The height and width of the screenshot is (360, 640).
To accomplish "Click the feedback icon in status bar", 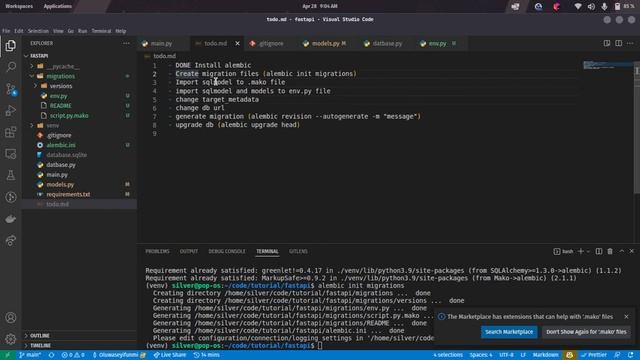I will 617,355.
